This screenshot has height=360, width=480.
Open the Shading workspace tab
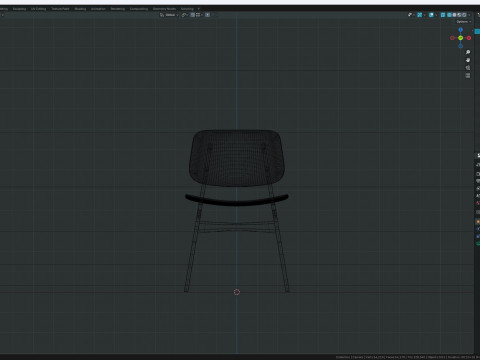coord(80,9)
